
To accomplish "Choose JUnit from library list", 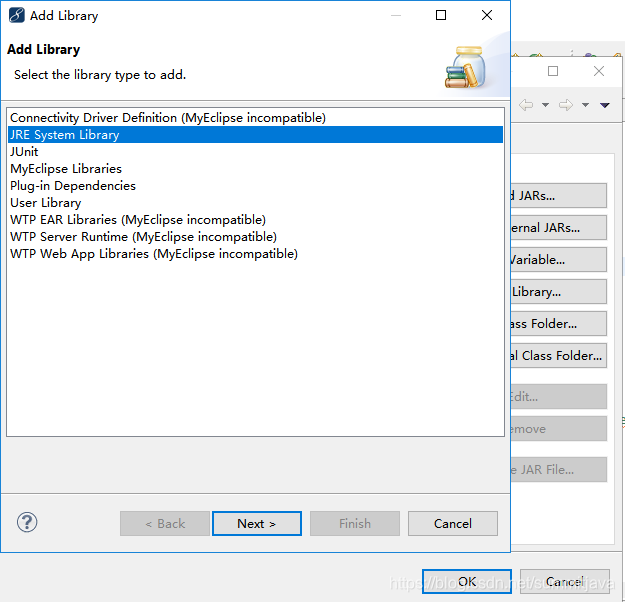I will (x=255, y=152).
